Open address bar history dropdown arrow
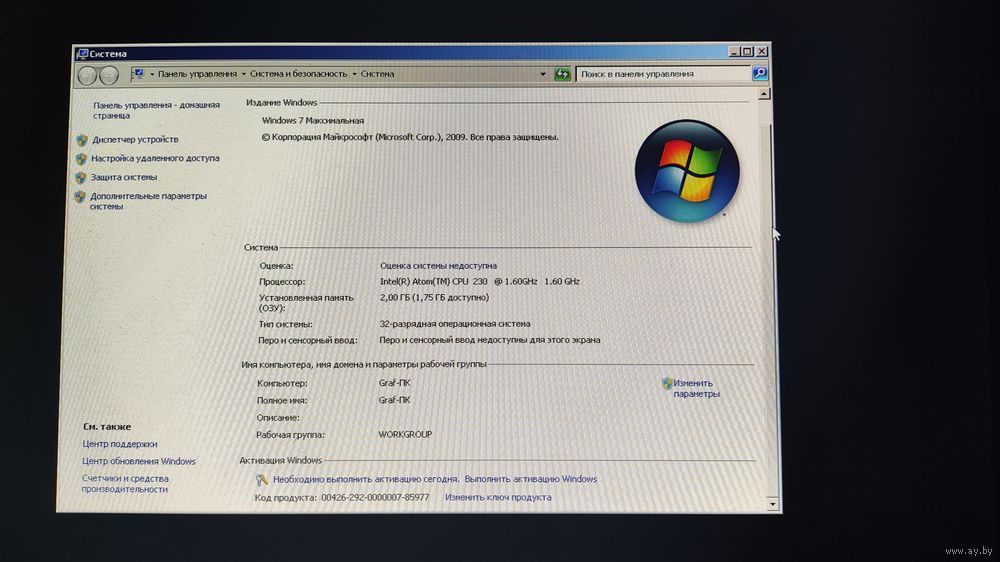This screenshot has height=562, width=1000. coord(543,75)
